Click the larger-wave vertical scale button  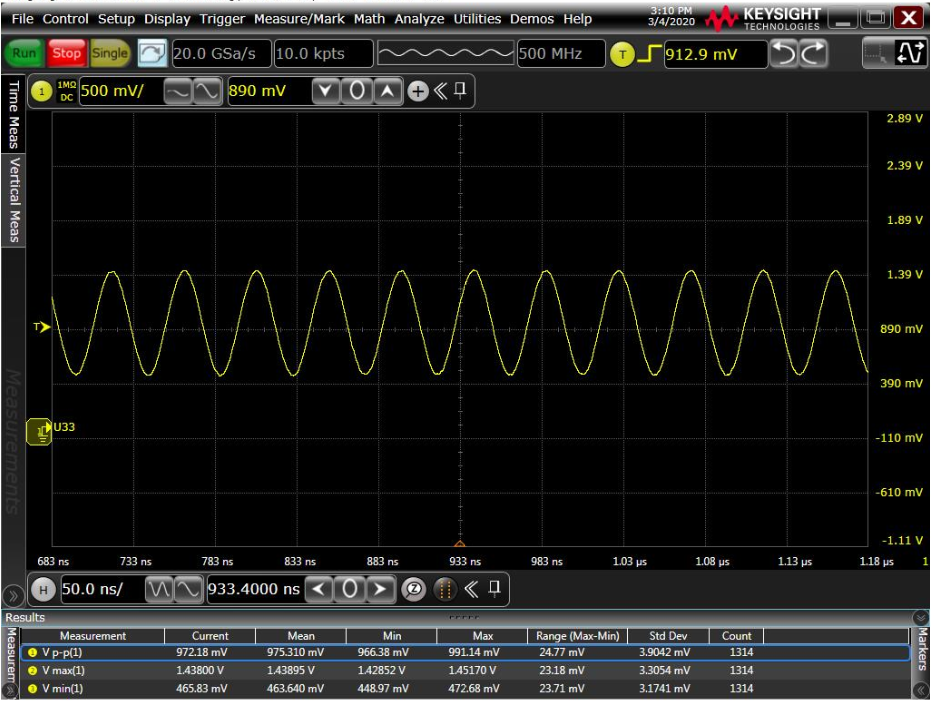point(206,91)
